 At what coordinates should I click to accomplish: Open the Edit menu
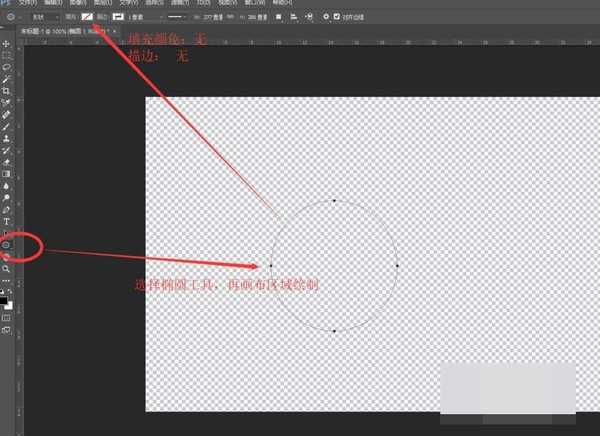pos(50,3)
